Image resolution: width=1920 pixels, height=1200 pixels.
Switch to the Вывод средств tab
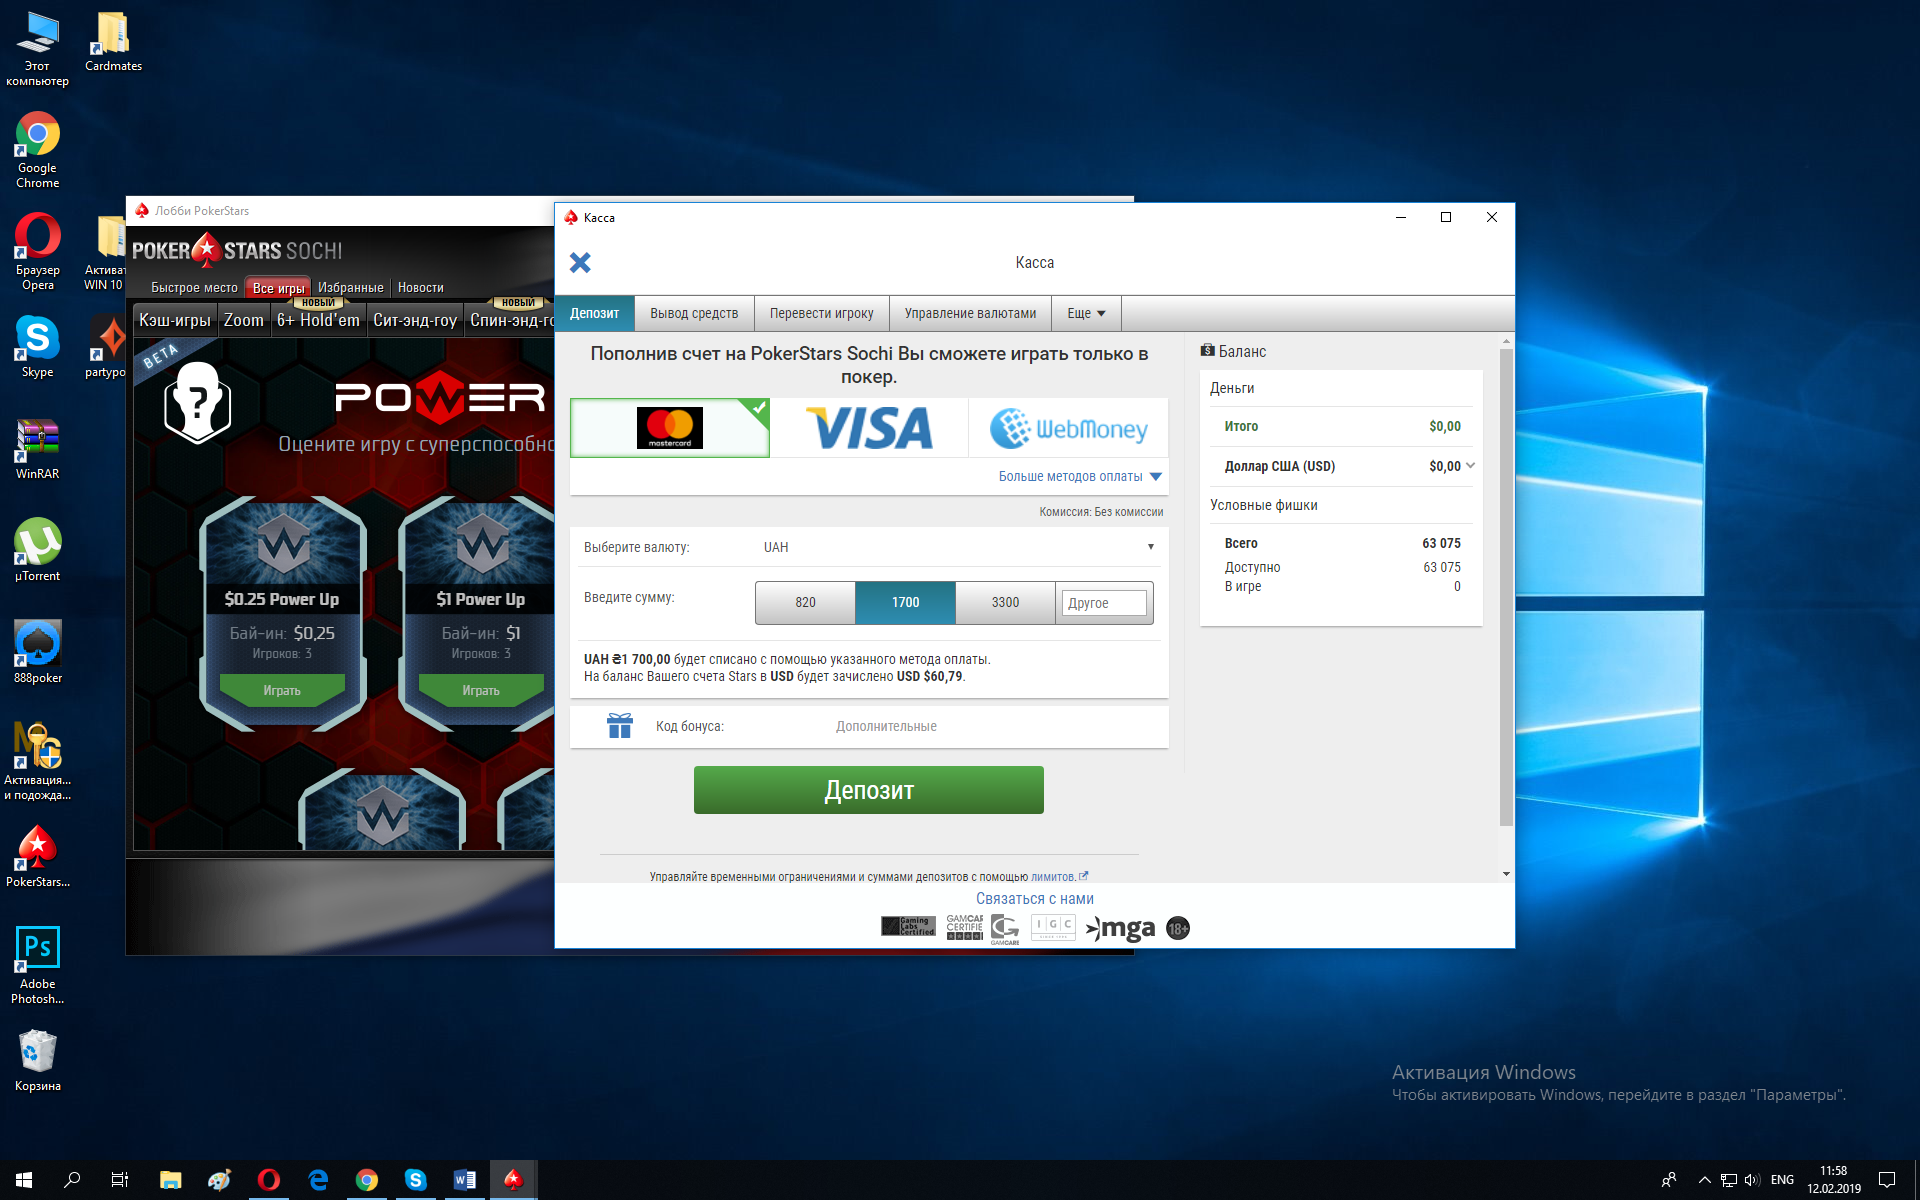(x=694, y=313)
